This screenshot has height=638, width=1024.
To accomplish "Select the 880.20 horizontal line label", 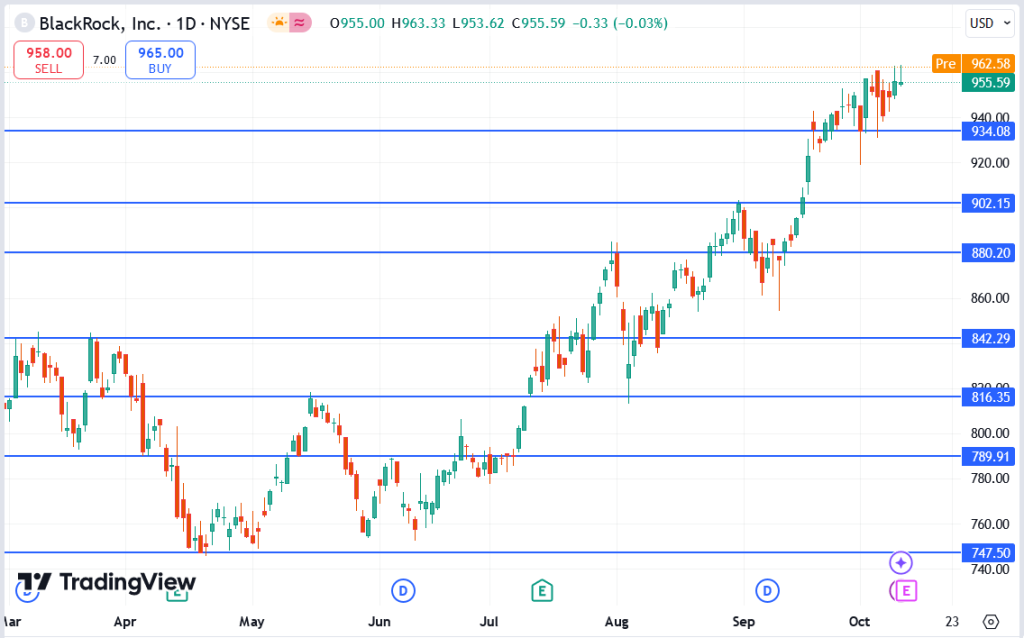I will pos(989,253).
